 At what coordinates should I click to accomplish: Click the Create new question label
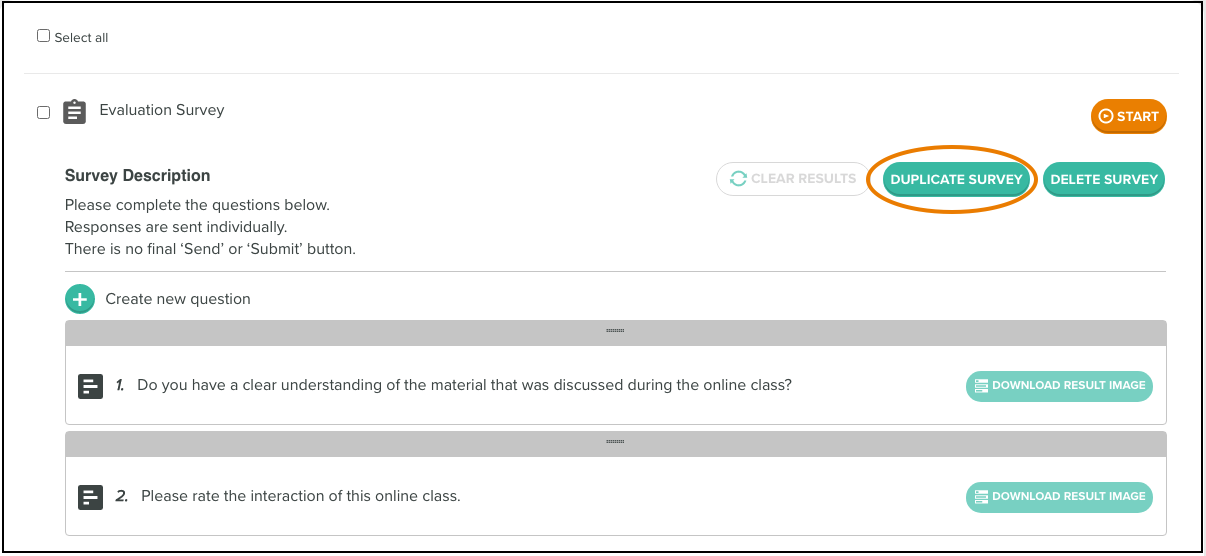(178, 299)
